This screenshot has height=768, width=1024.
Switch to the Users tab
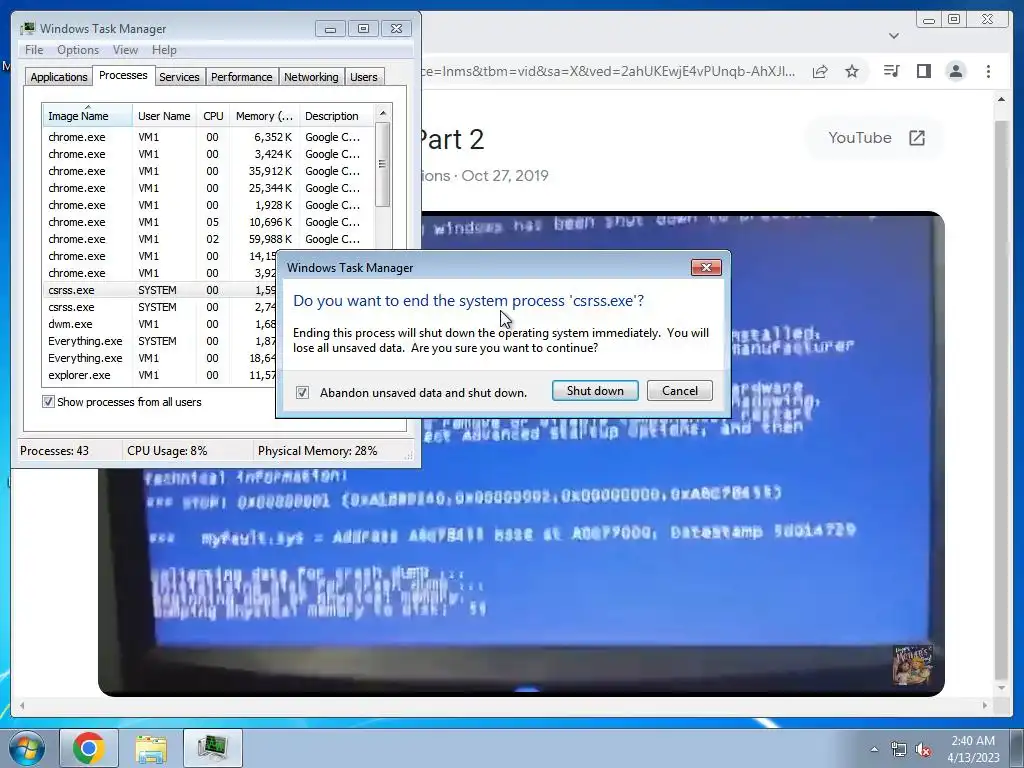tap(364, 77)
